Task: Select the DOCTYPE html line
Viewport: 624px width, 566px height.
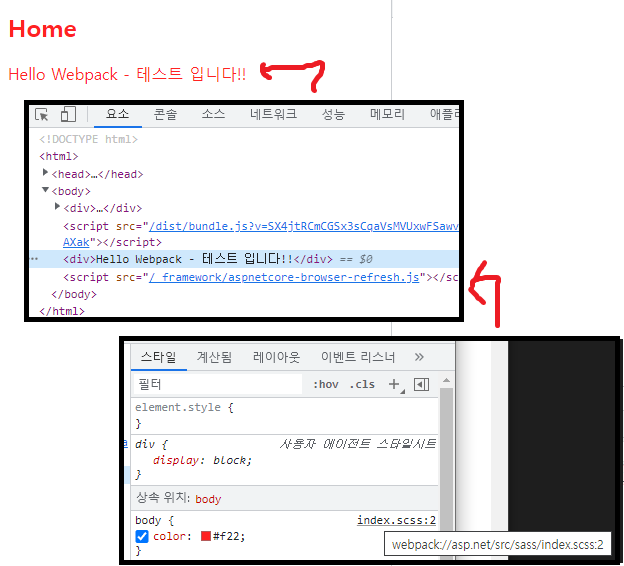Action: pos(88,139)
